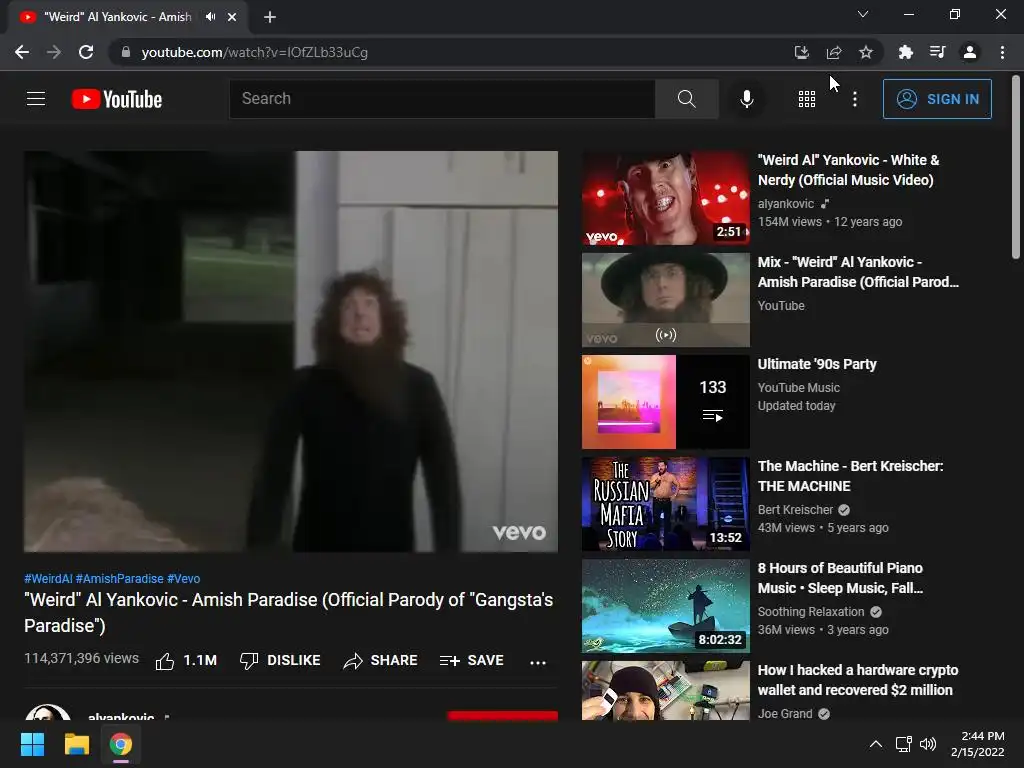Open Chrome extensions puzzle icon
The width and height of the screenshot is (1024, 768).
coord(905,52)
